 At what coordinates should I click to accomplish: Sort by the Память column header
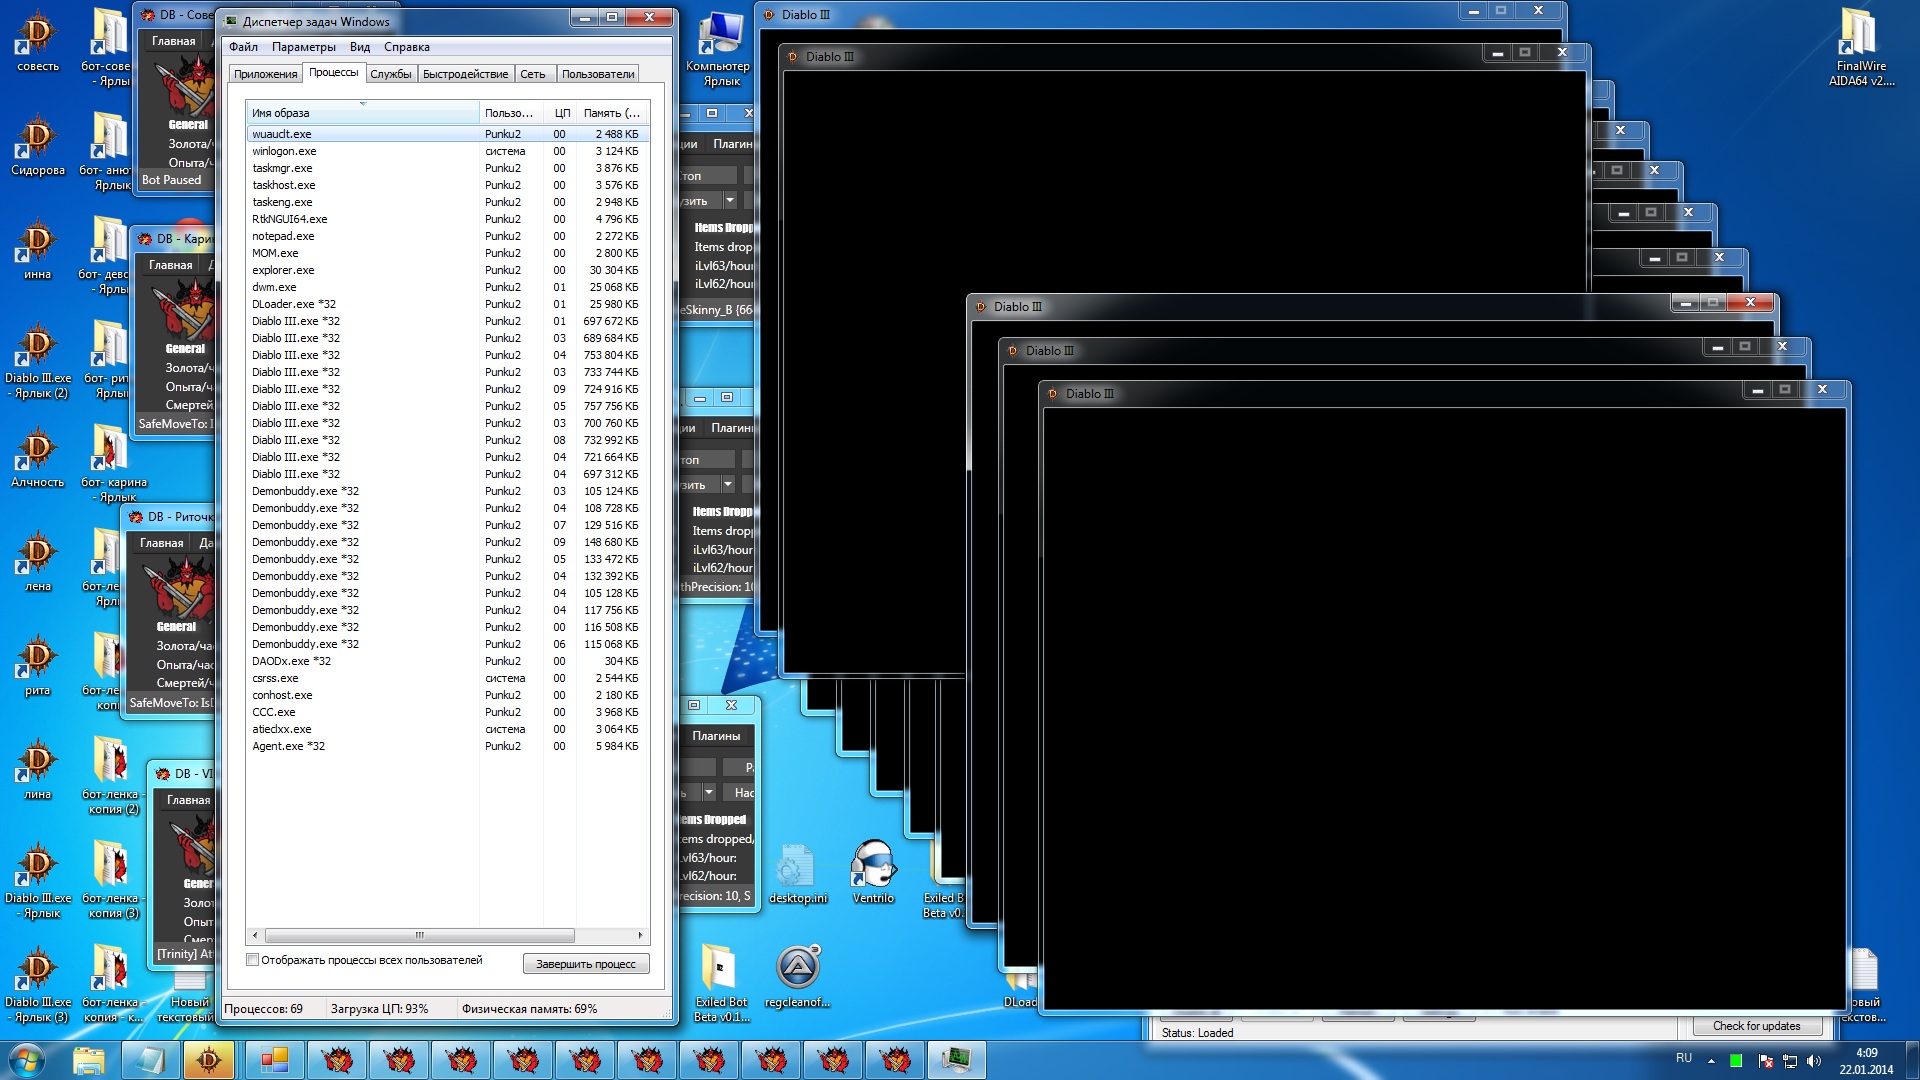pos(611,113)
